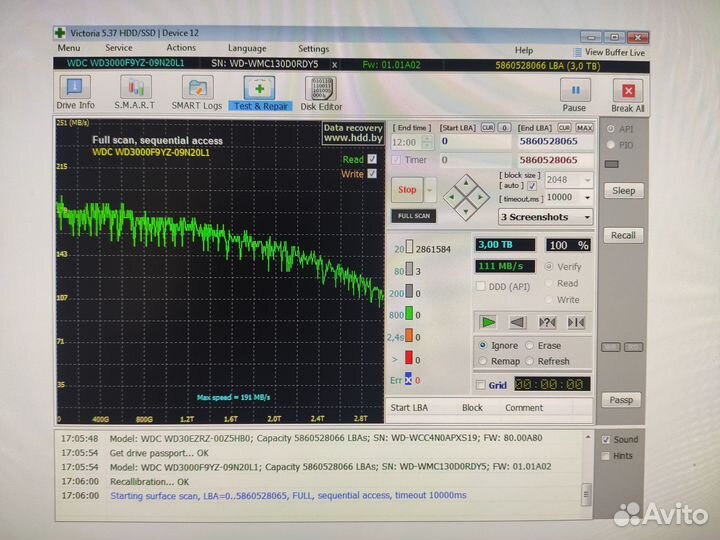720x540 pixels.
Task: Click the Stop scan button
Action: tap(407, 189)
